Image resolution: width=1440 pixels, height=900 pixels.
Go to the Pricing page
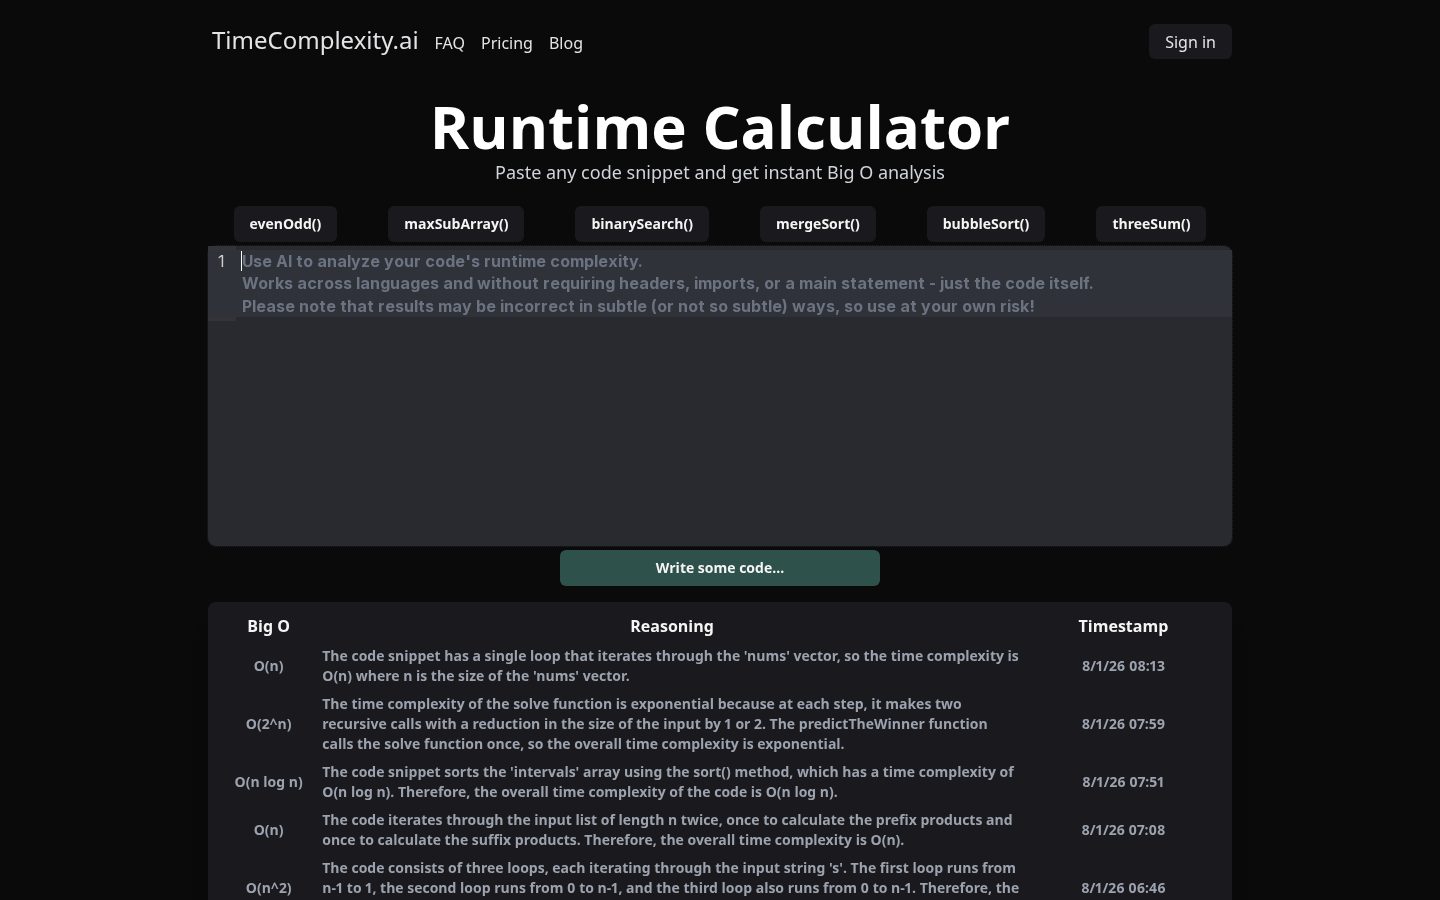(x=506, y=43)
